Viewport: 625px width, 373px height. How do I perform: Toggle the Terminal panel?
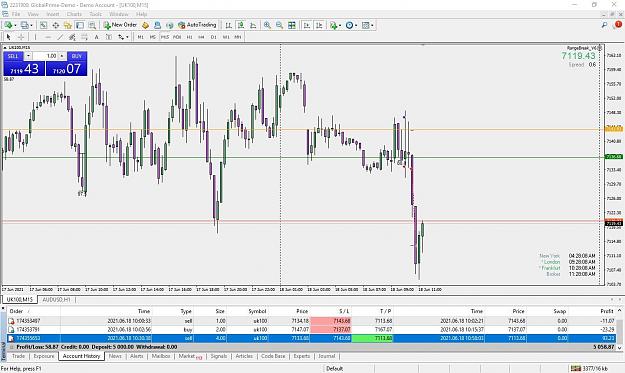tap(80, 25)
